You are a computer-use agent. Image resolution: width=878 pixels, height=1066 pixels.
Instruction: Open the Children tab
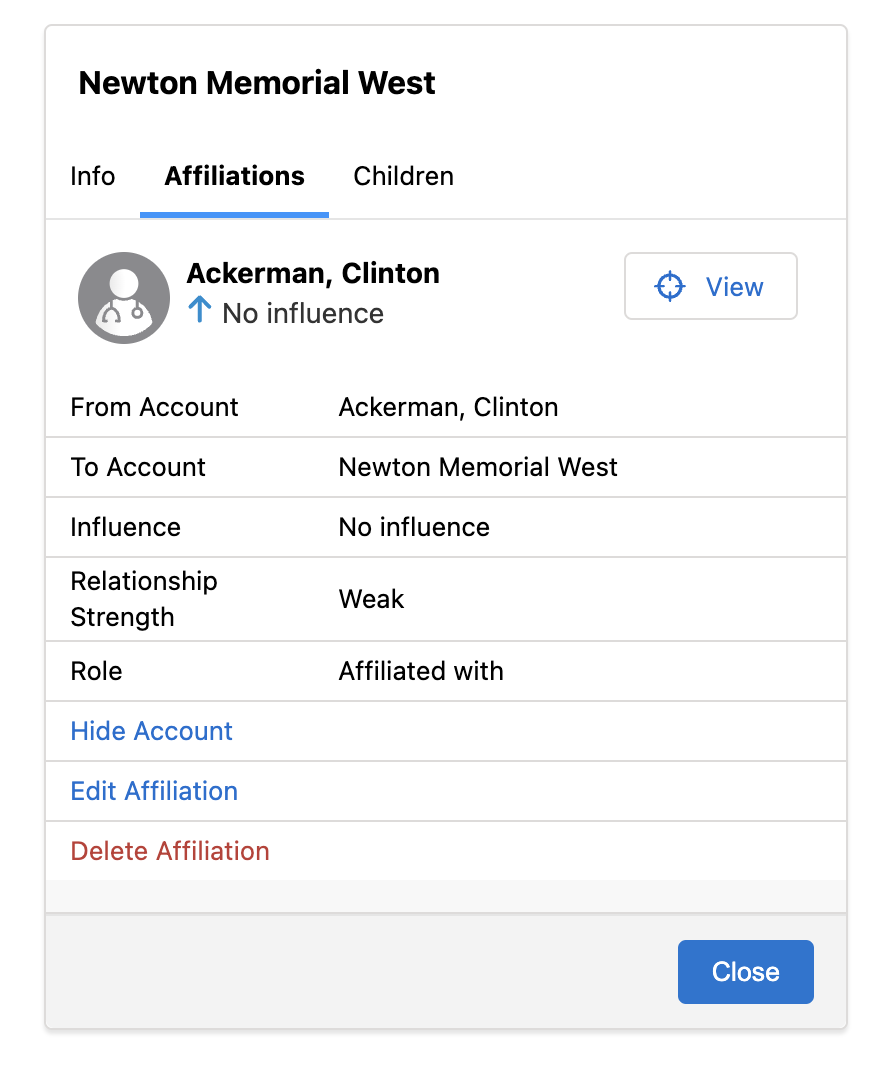[x=403, y=177]
